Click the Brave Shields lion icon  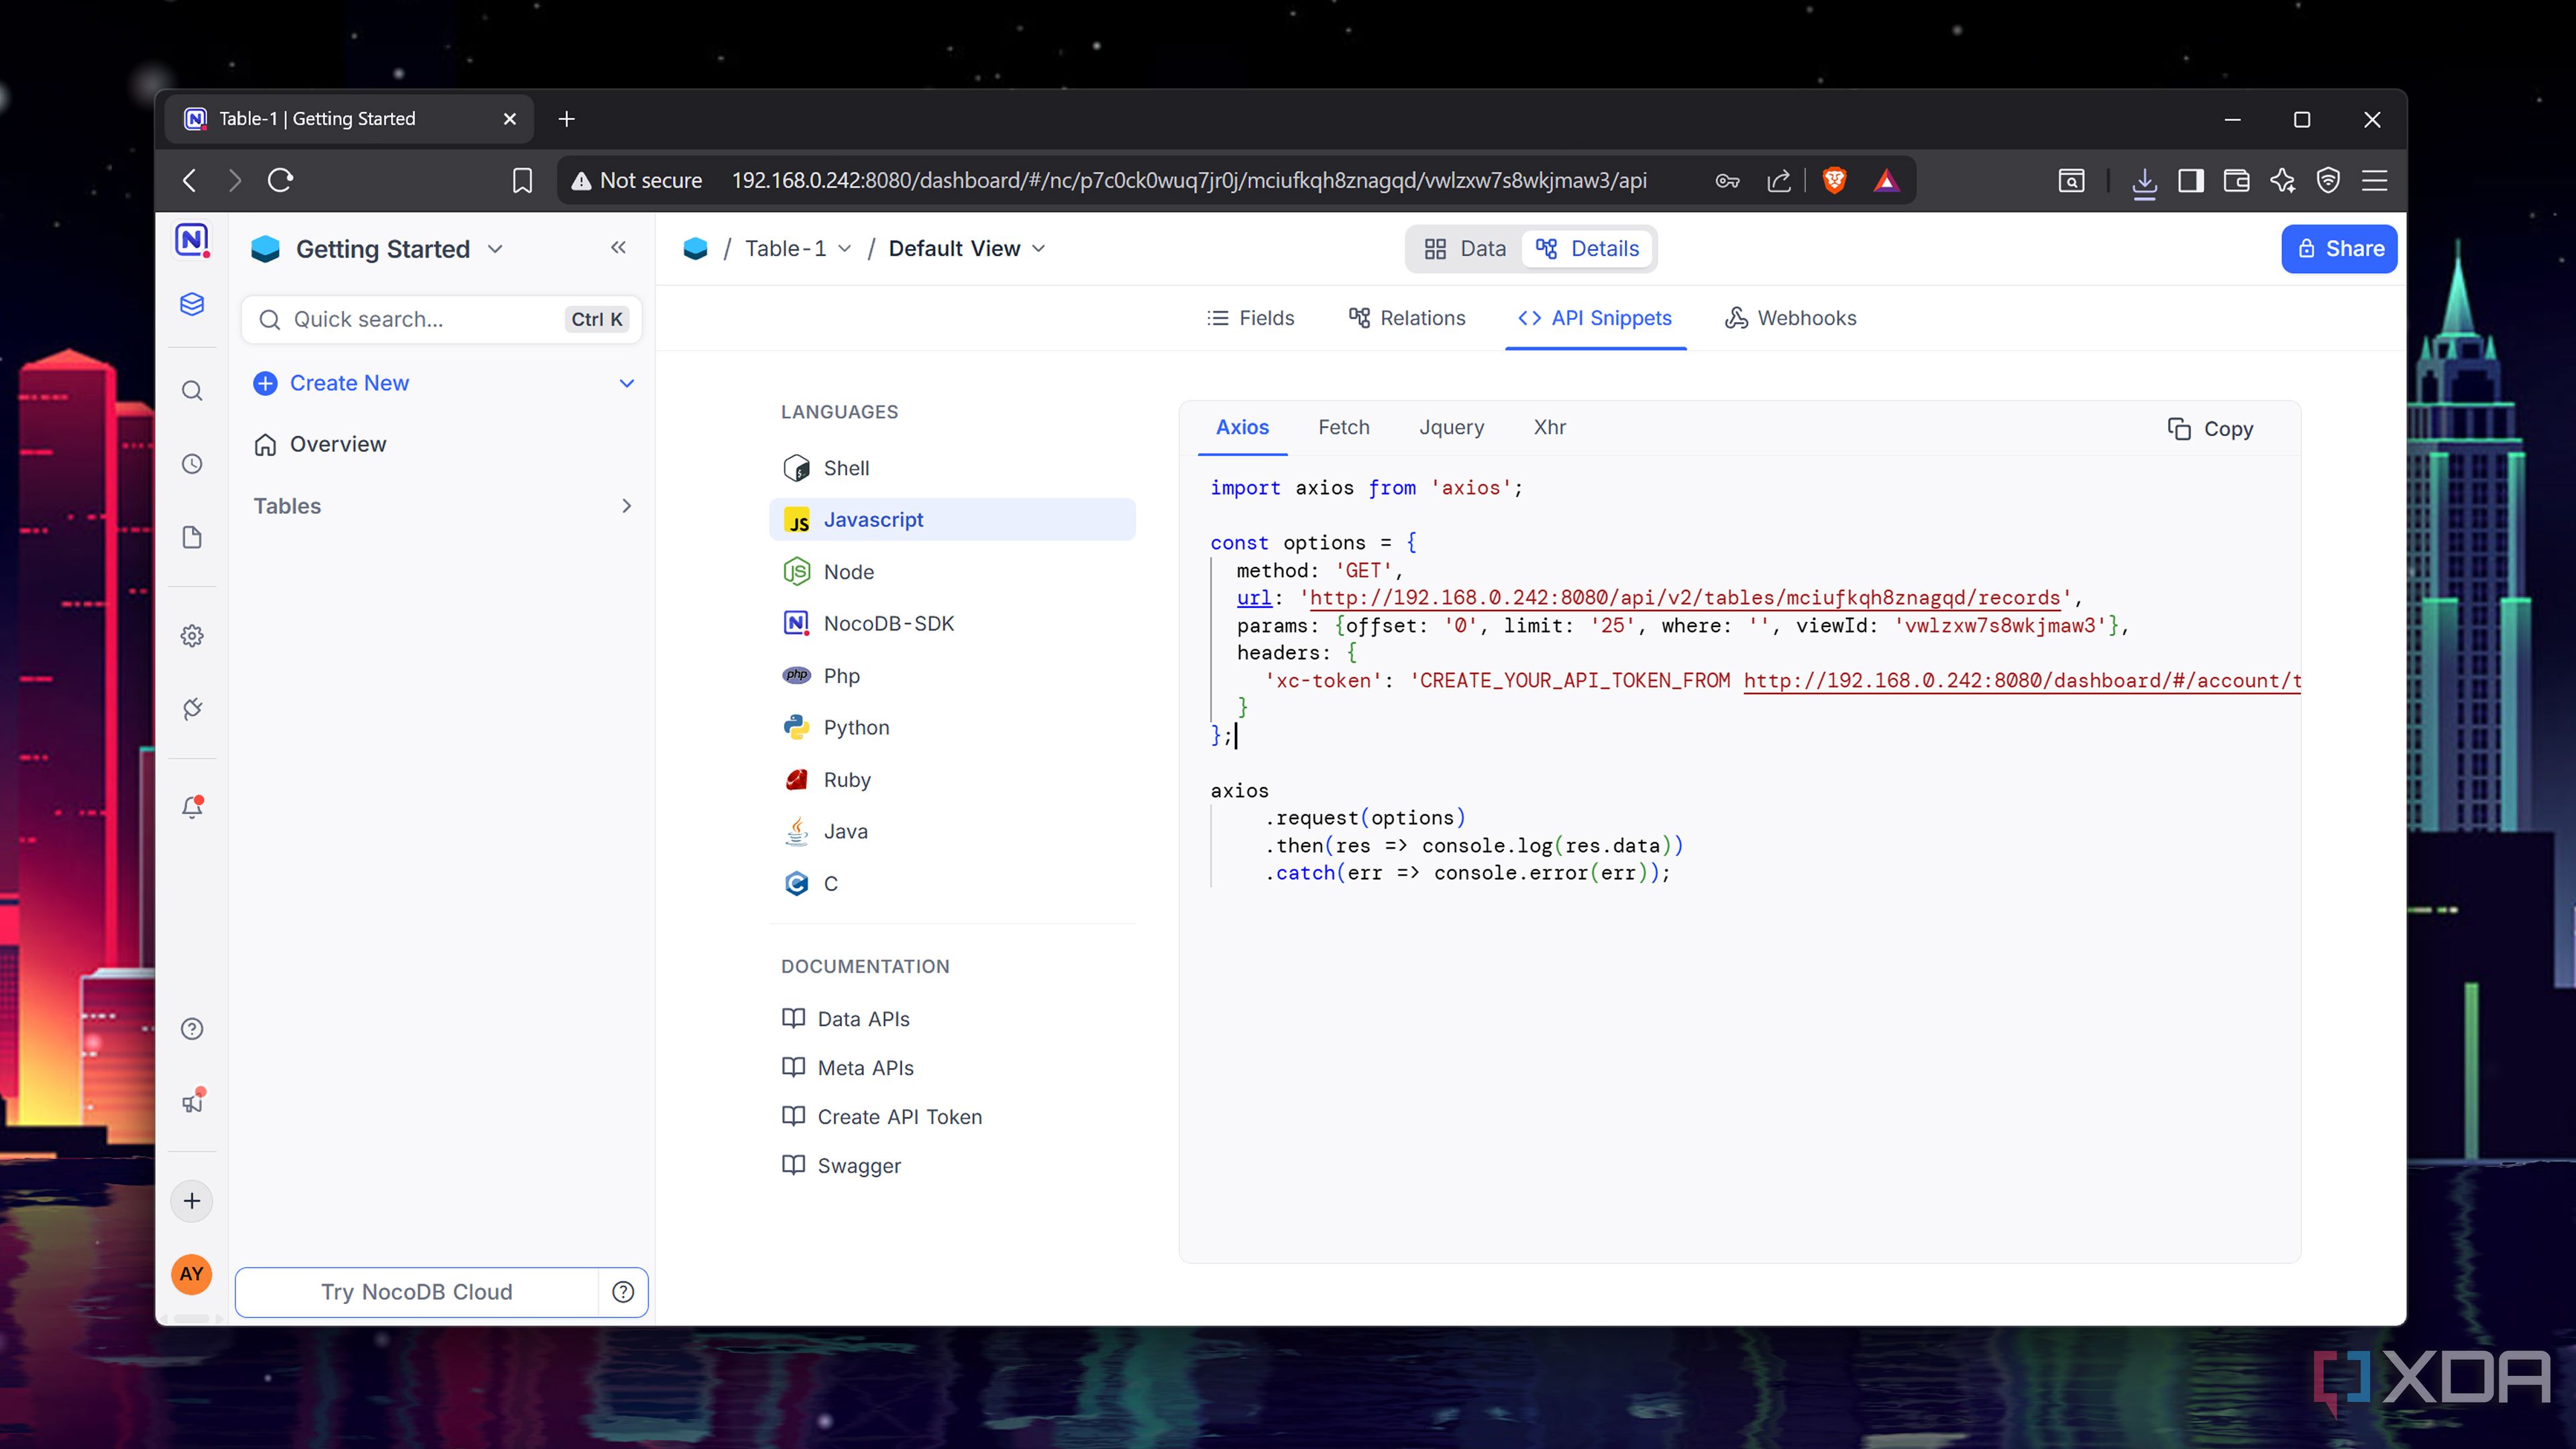pos(1834,180)
